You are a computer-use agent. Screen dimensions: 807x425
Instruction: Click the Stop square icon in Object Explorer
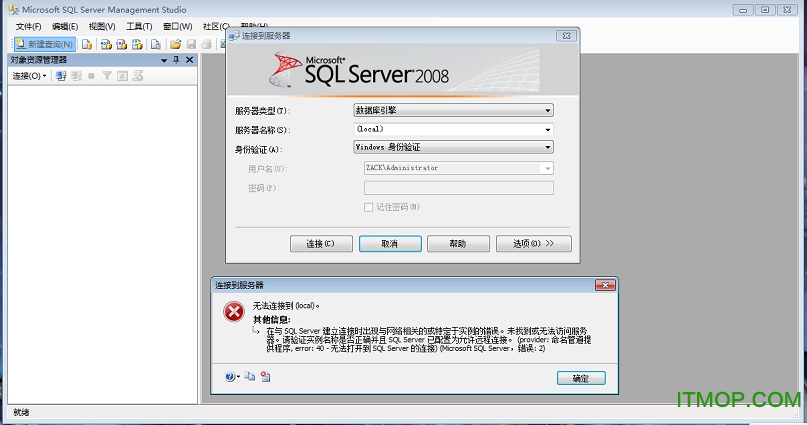point(92,76)
